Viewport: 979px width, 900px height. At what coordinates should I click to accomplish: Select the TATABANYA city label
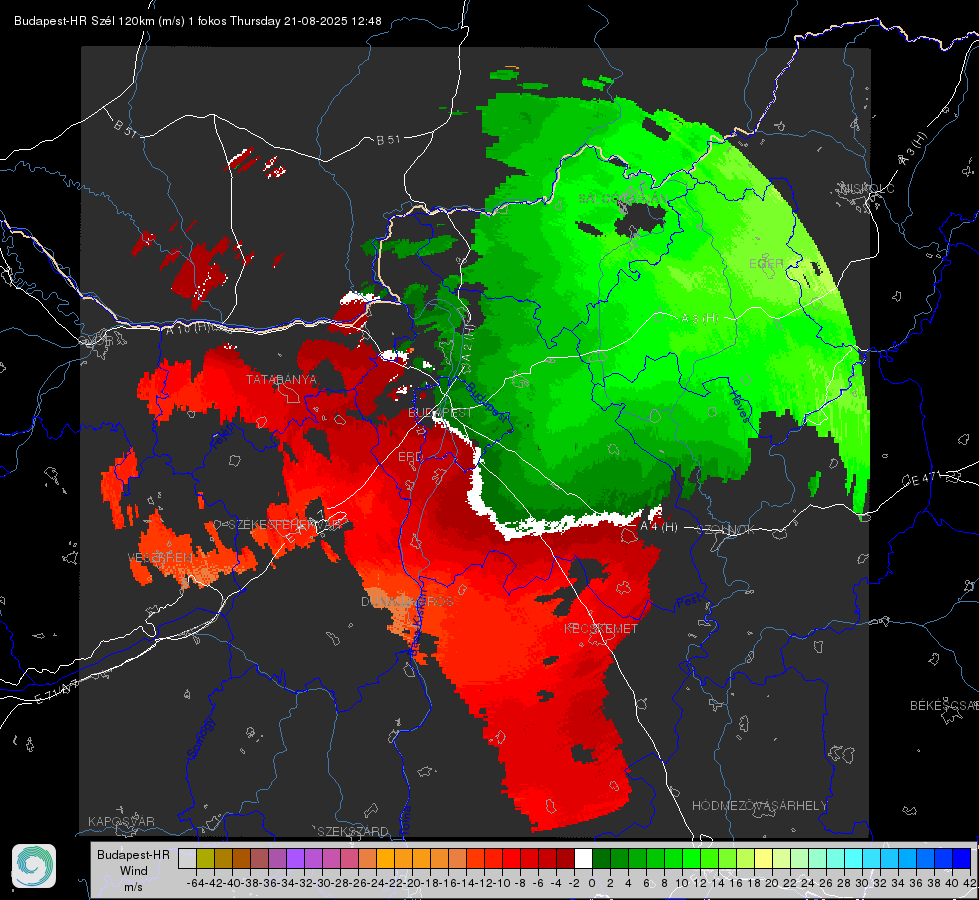(x=282, y=380)
